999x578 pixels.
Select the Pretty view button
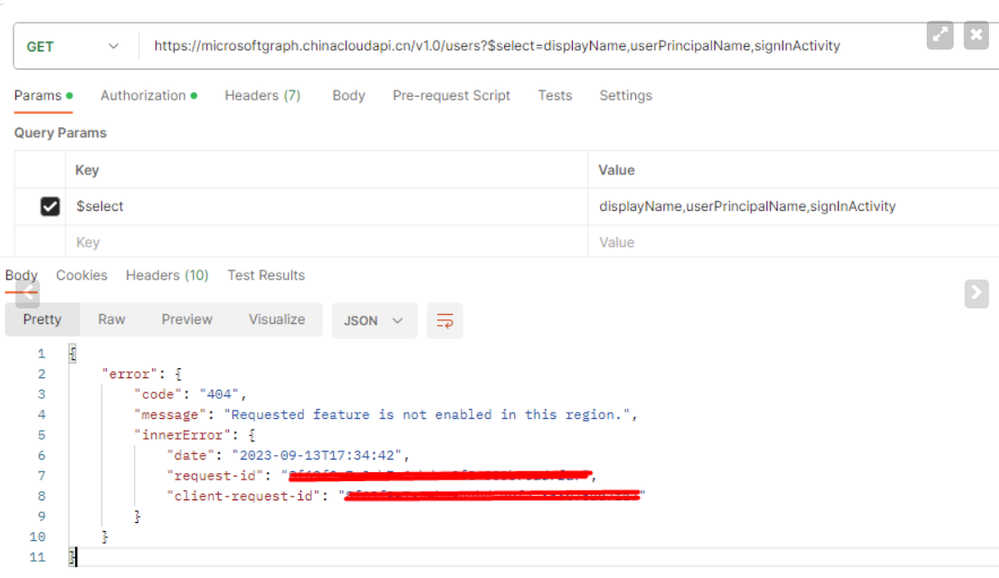[42, 319]
